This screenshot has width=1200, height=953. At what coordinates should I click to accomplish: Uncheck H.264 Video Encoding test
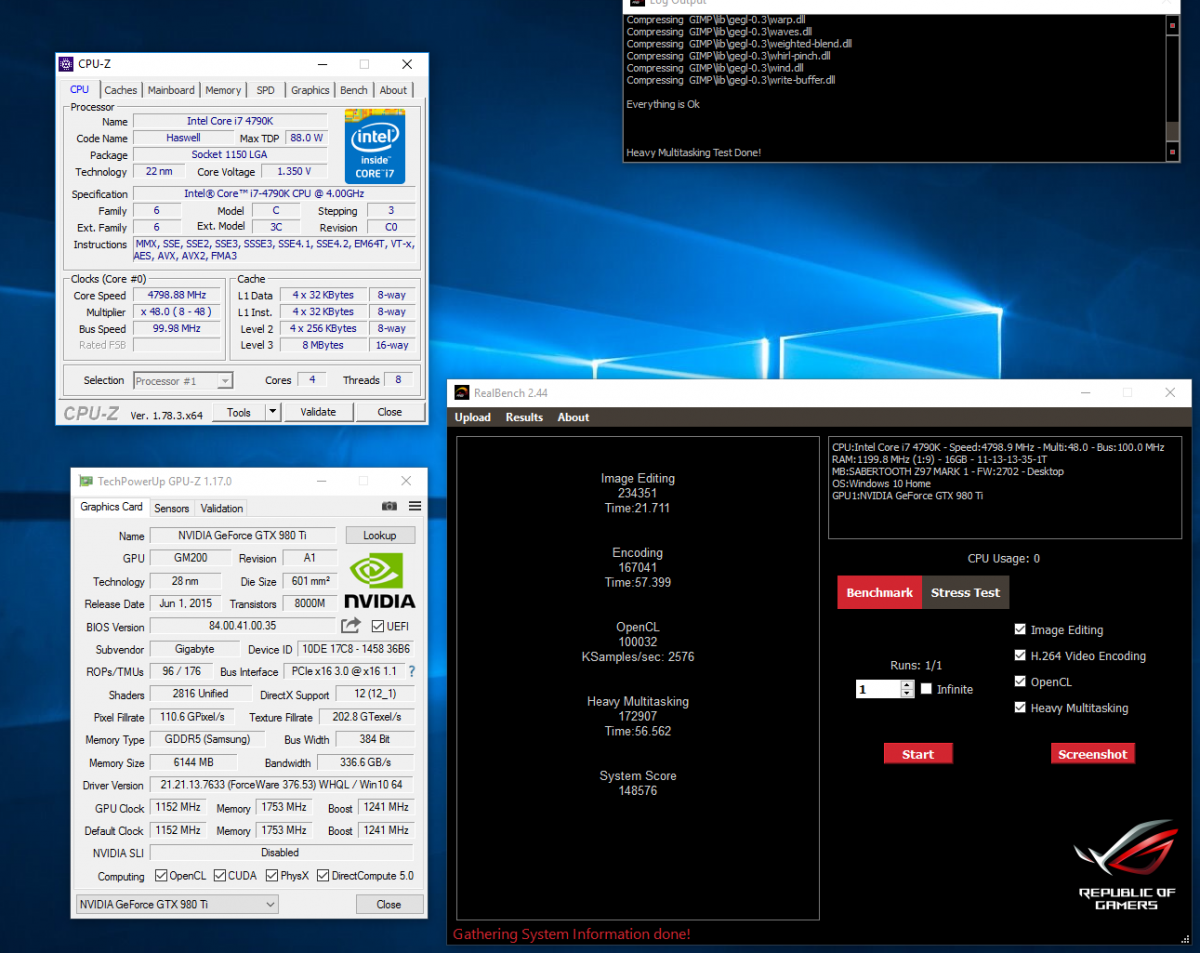tap(1020, 656)
